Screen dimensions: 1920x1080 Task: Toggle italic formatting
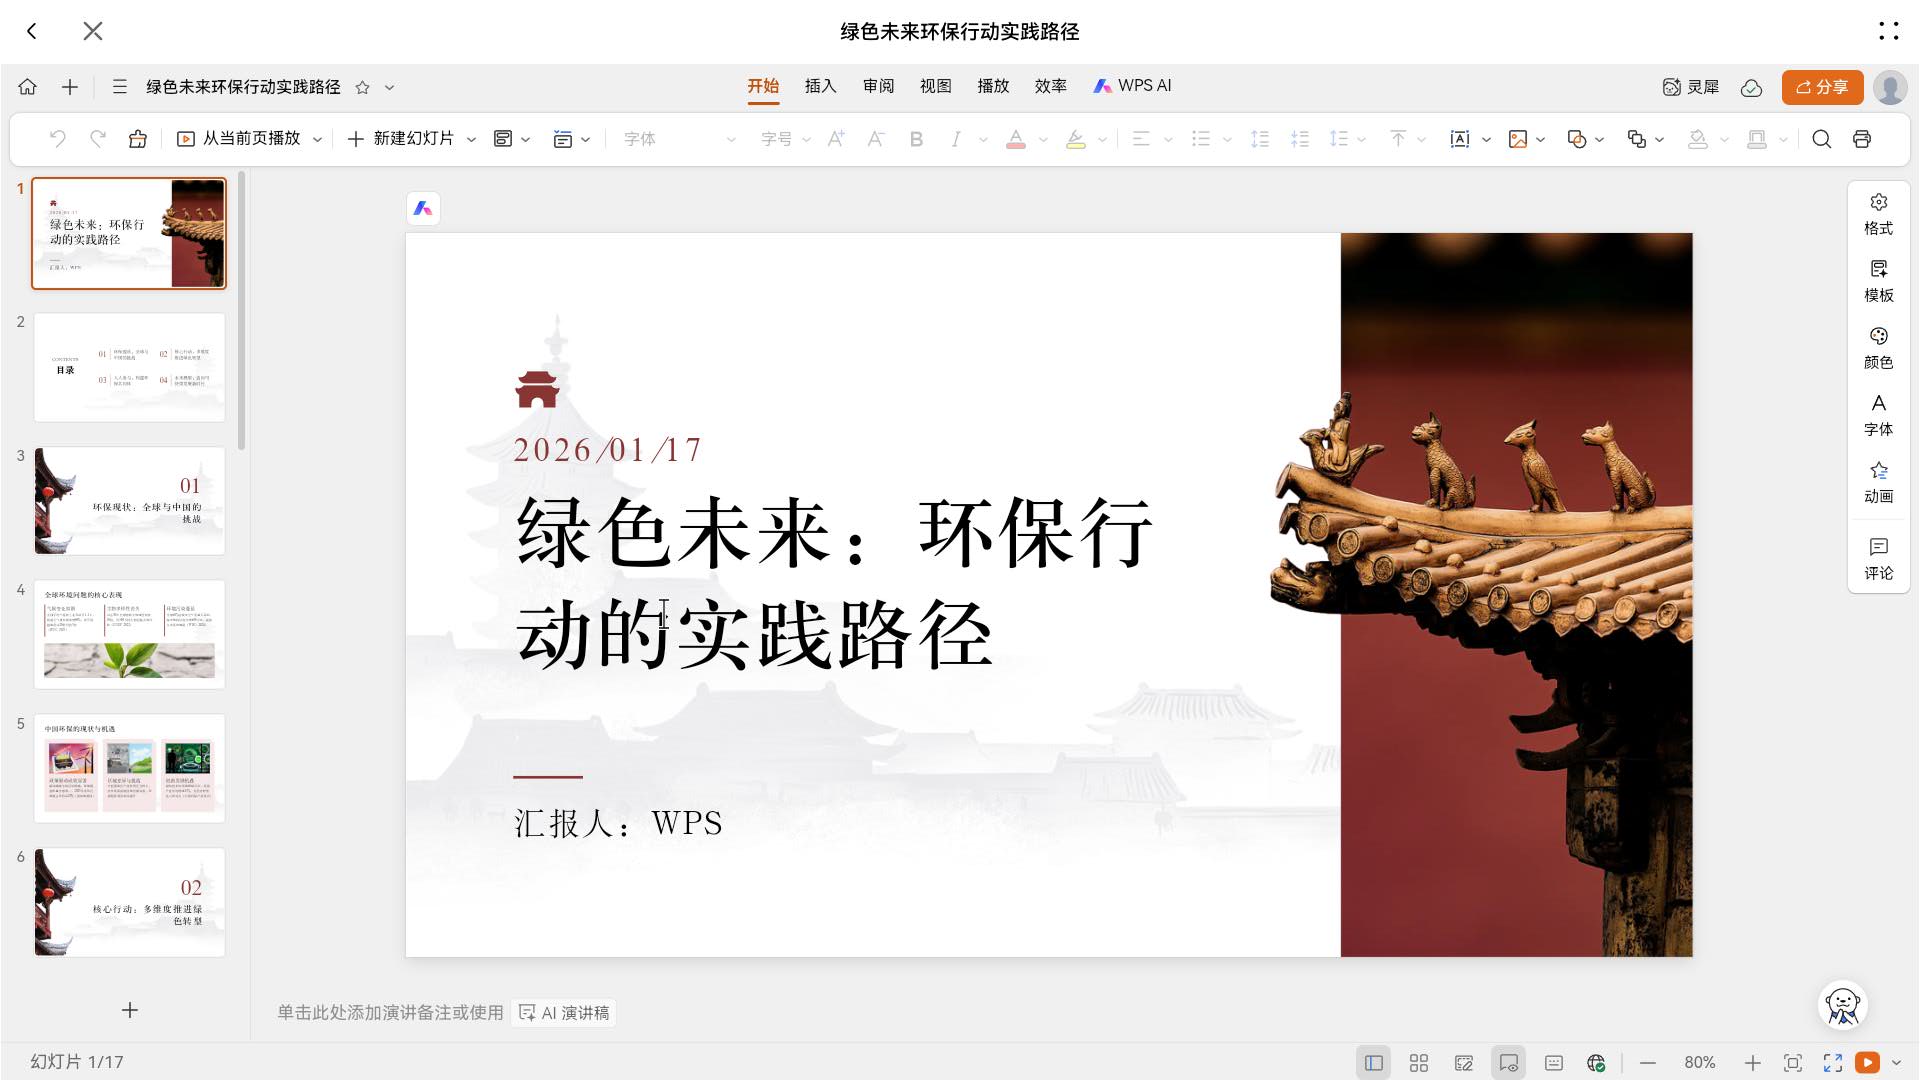tap(956, 139)
